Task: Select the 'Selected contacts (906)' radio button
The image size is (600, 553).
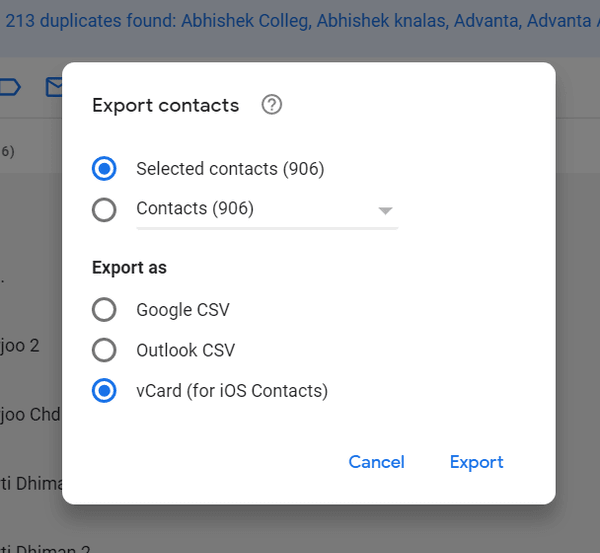Action: [x=104, y=169]
